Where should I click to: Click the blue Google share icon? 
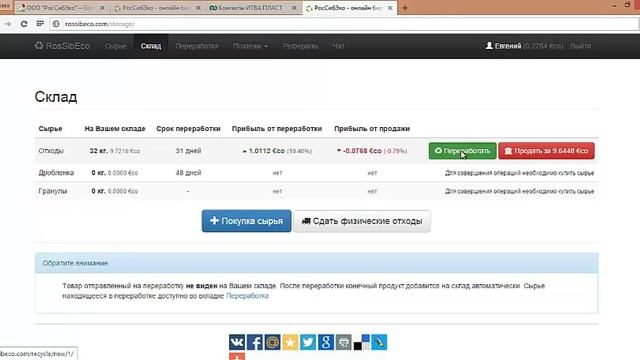pyautogui.click(x=326, y=342)
